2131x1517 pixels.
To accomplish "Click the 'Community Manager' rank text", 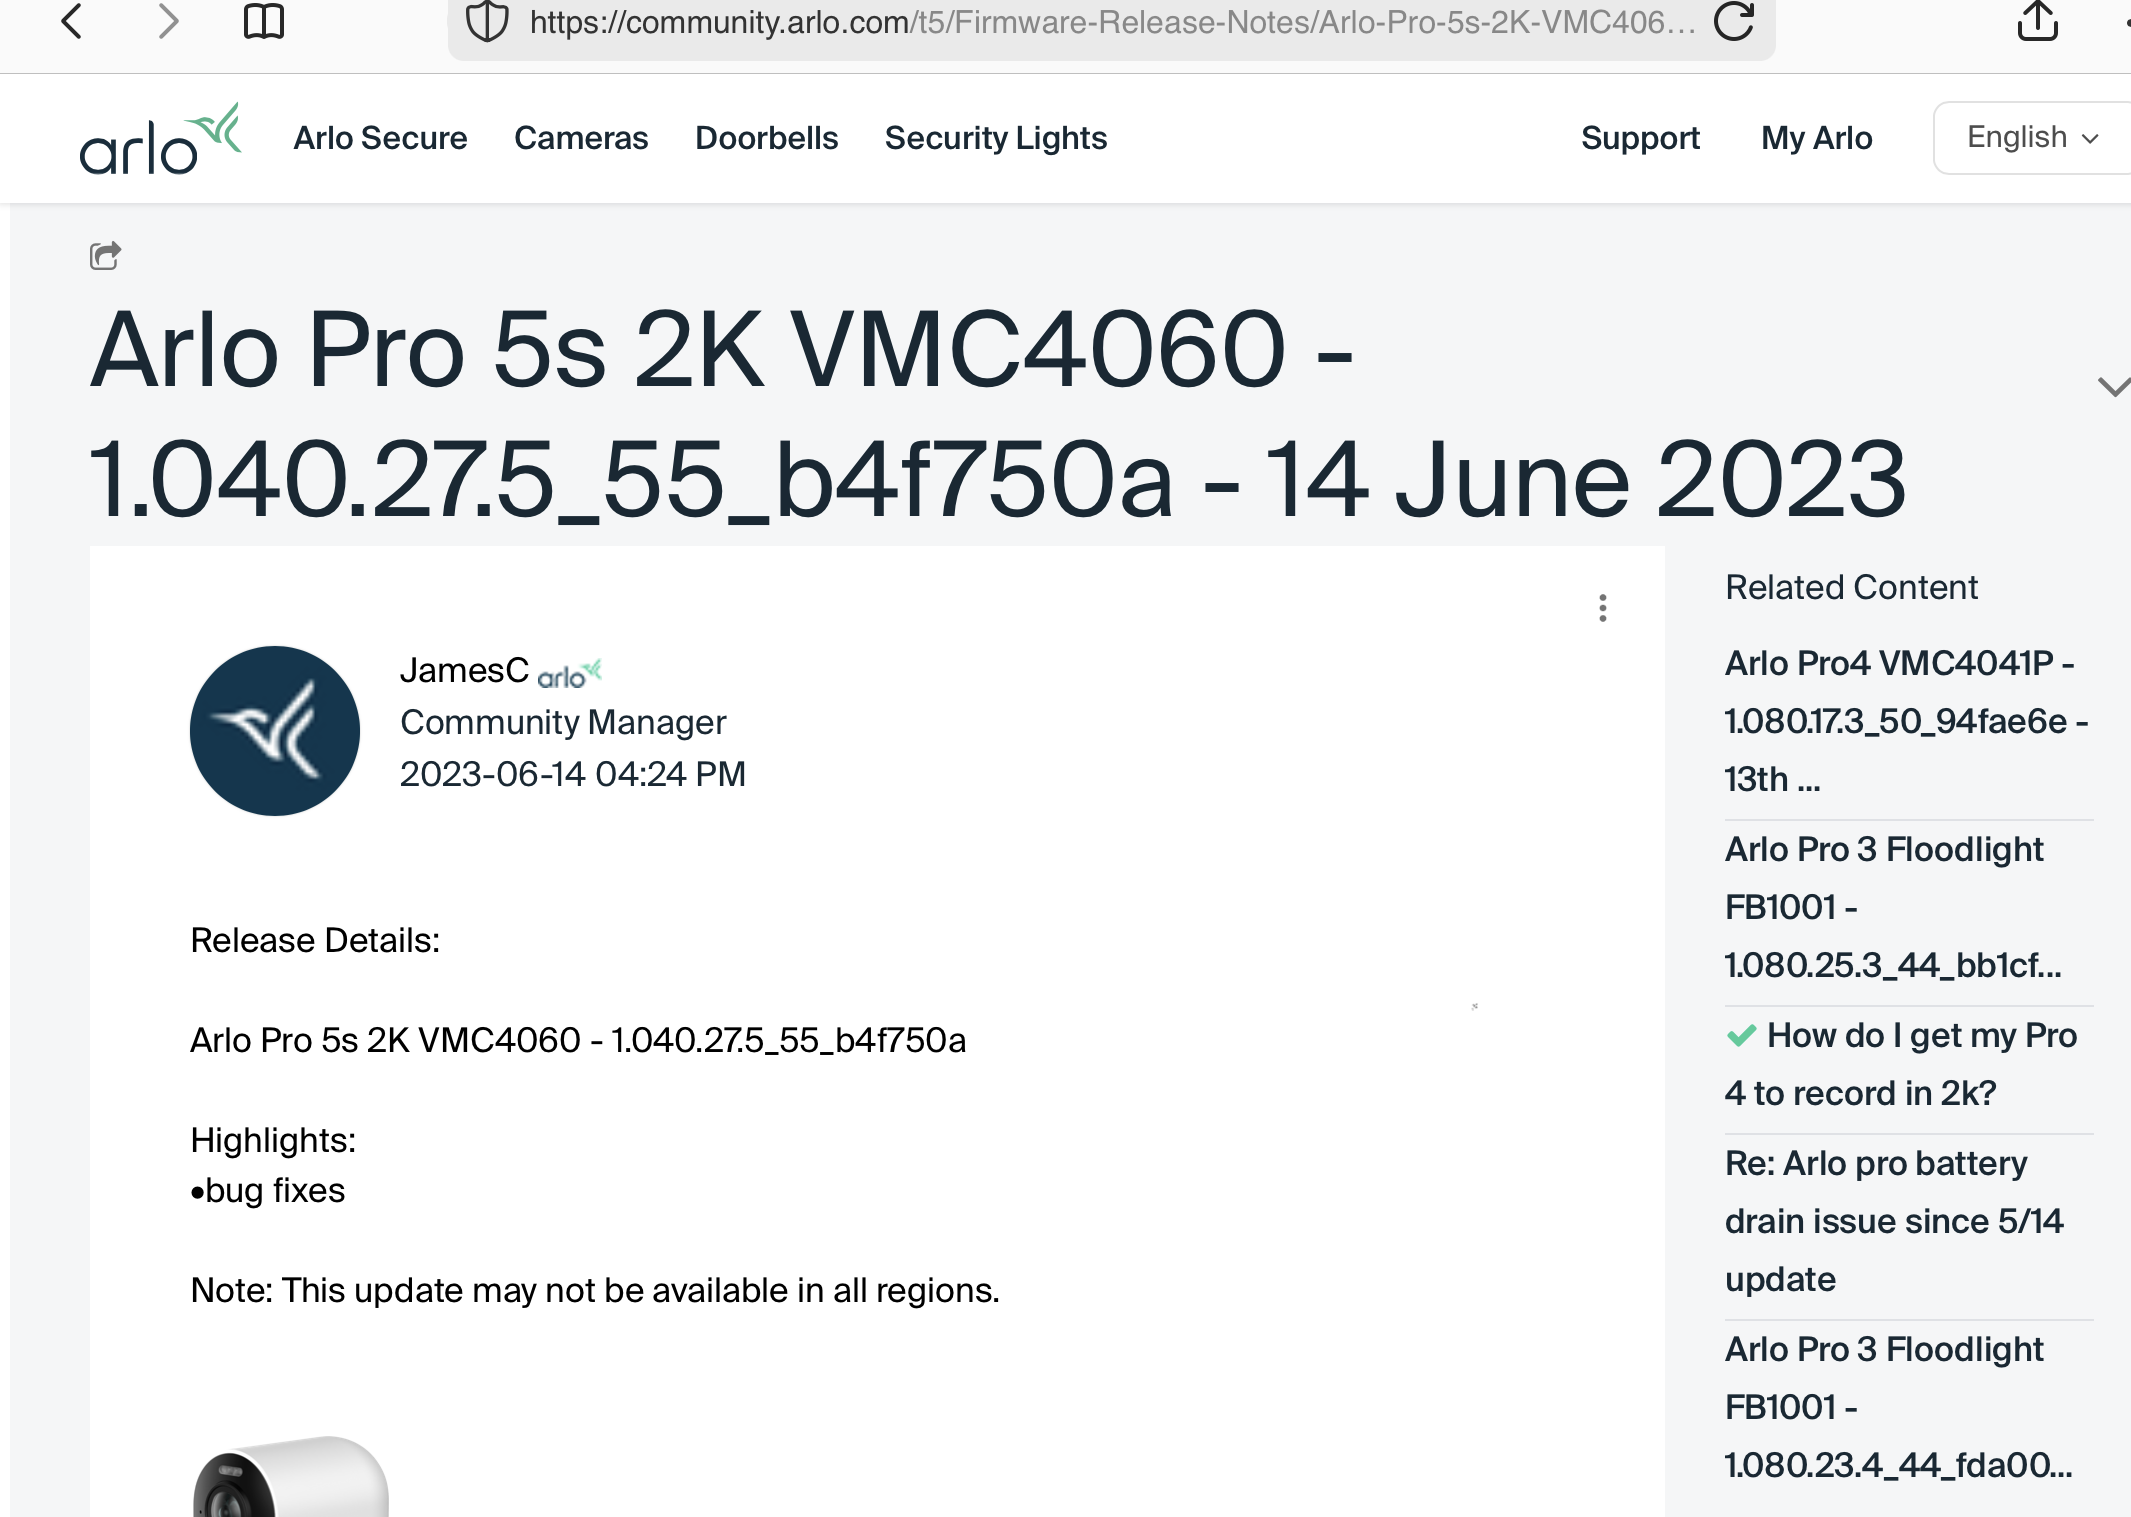I will coord(563,722).
